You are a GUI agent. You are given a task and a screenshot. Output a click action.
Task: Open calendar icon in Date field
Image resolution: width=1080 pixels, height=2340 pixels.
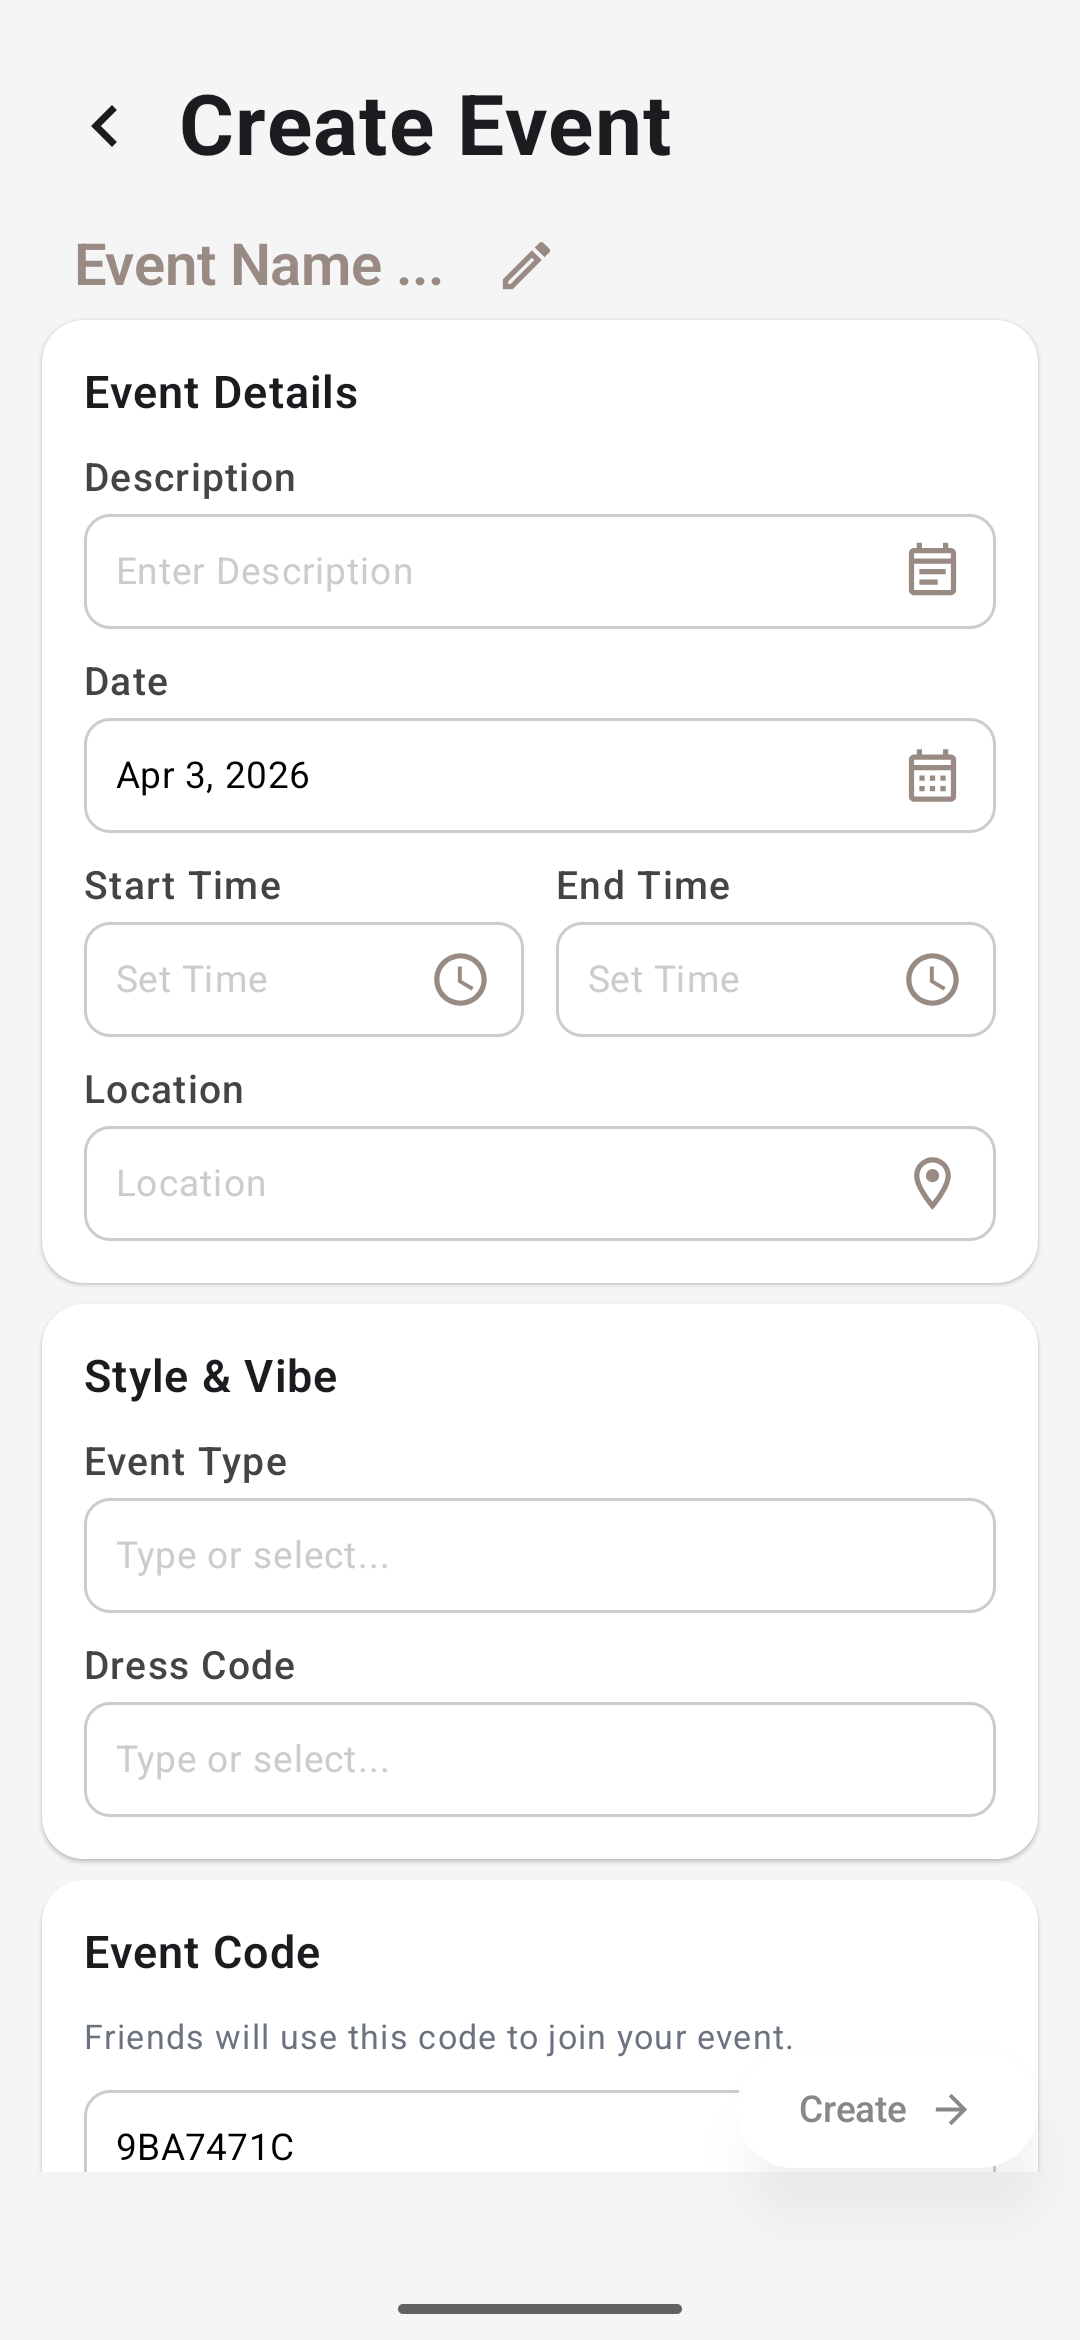click(x=932, y=776)
